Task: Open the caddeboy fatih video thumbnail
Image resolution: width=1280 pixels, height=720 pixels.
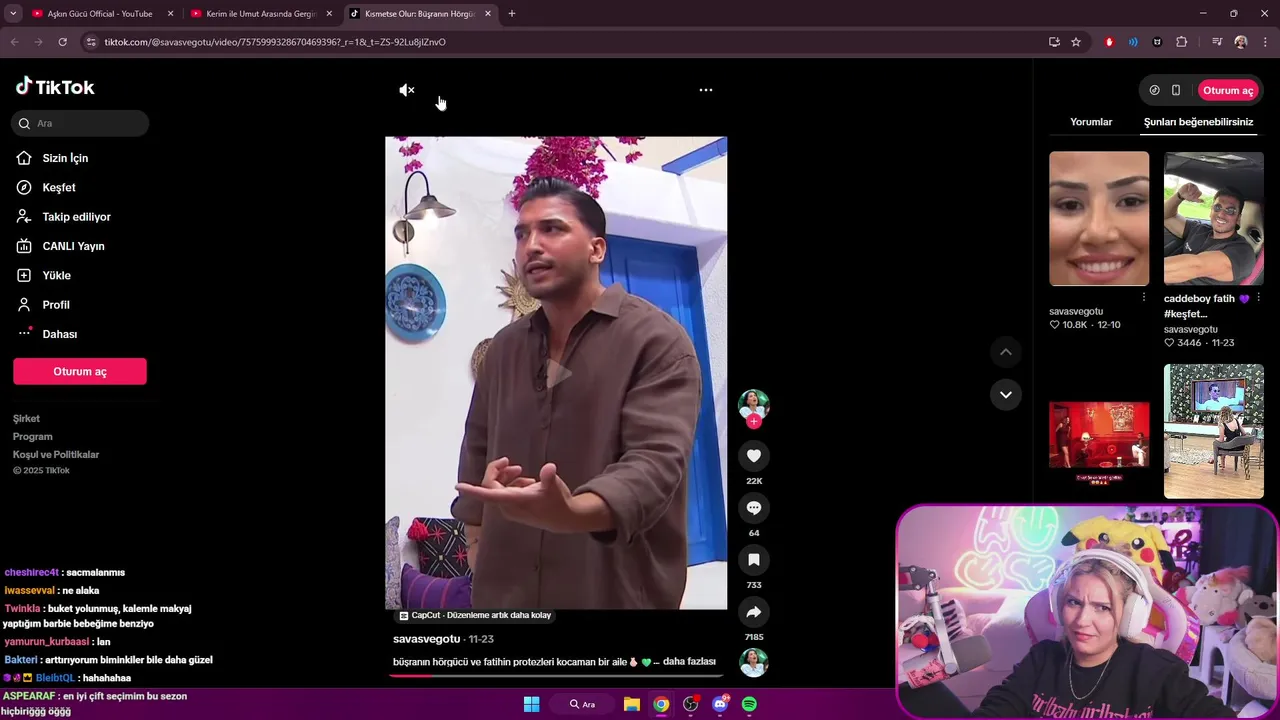Action: pyautogui.click(x=1214, y=219)
